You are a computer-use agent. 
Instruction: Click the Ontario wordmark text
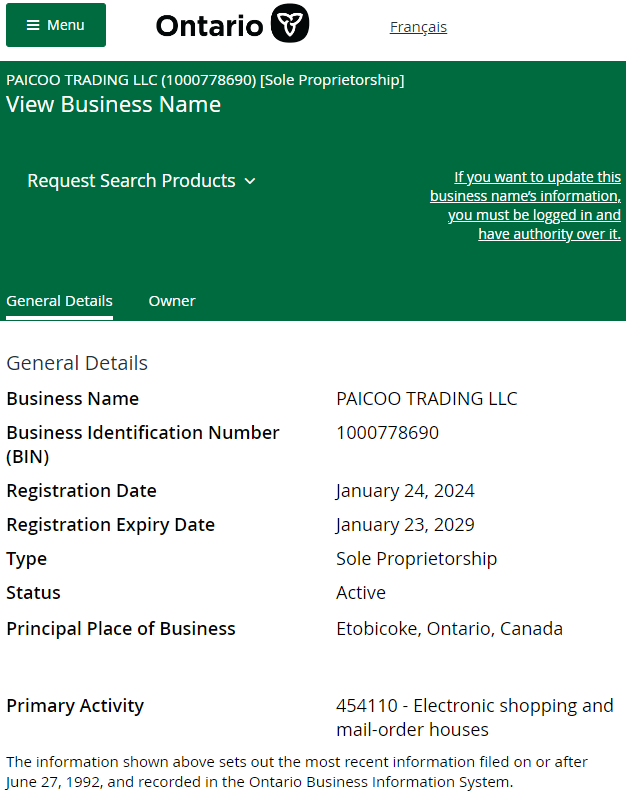(x=210, y=26)
